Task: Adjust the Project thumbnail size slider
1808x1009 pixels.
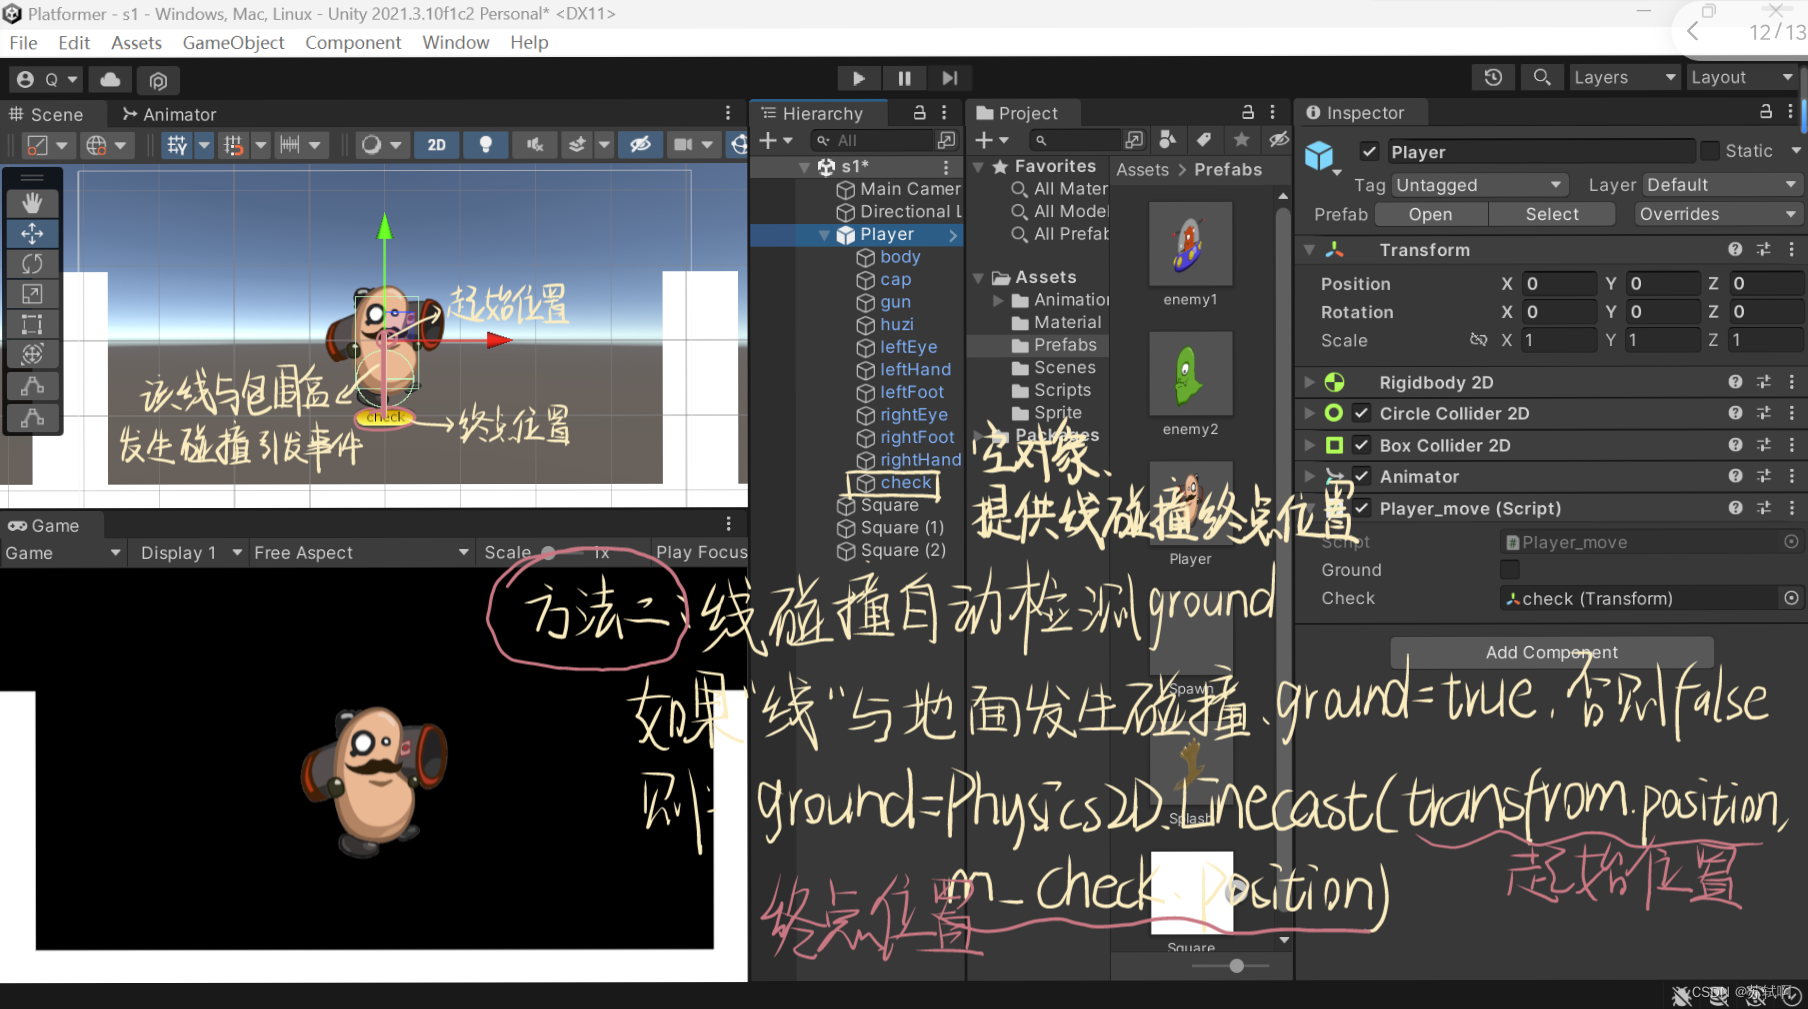Action: click(1236, 966)
